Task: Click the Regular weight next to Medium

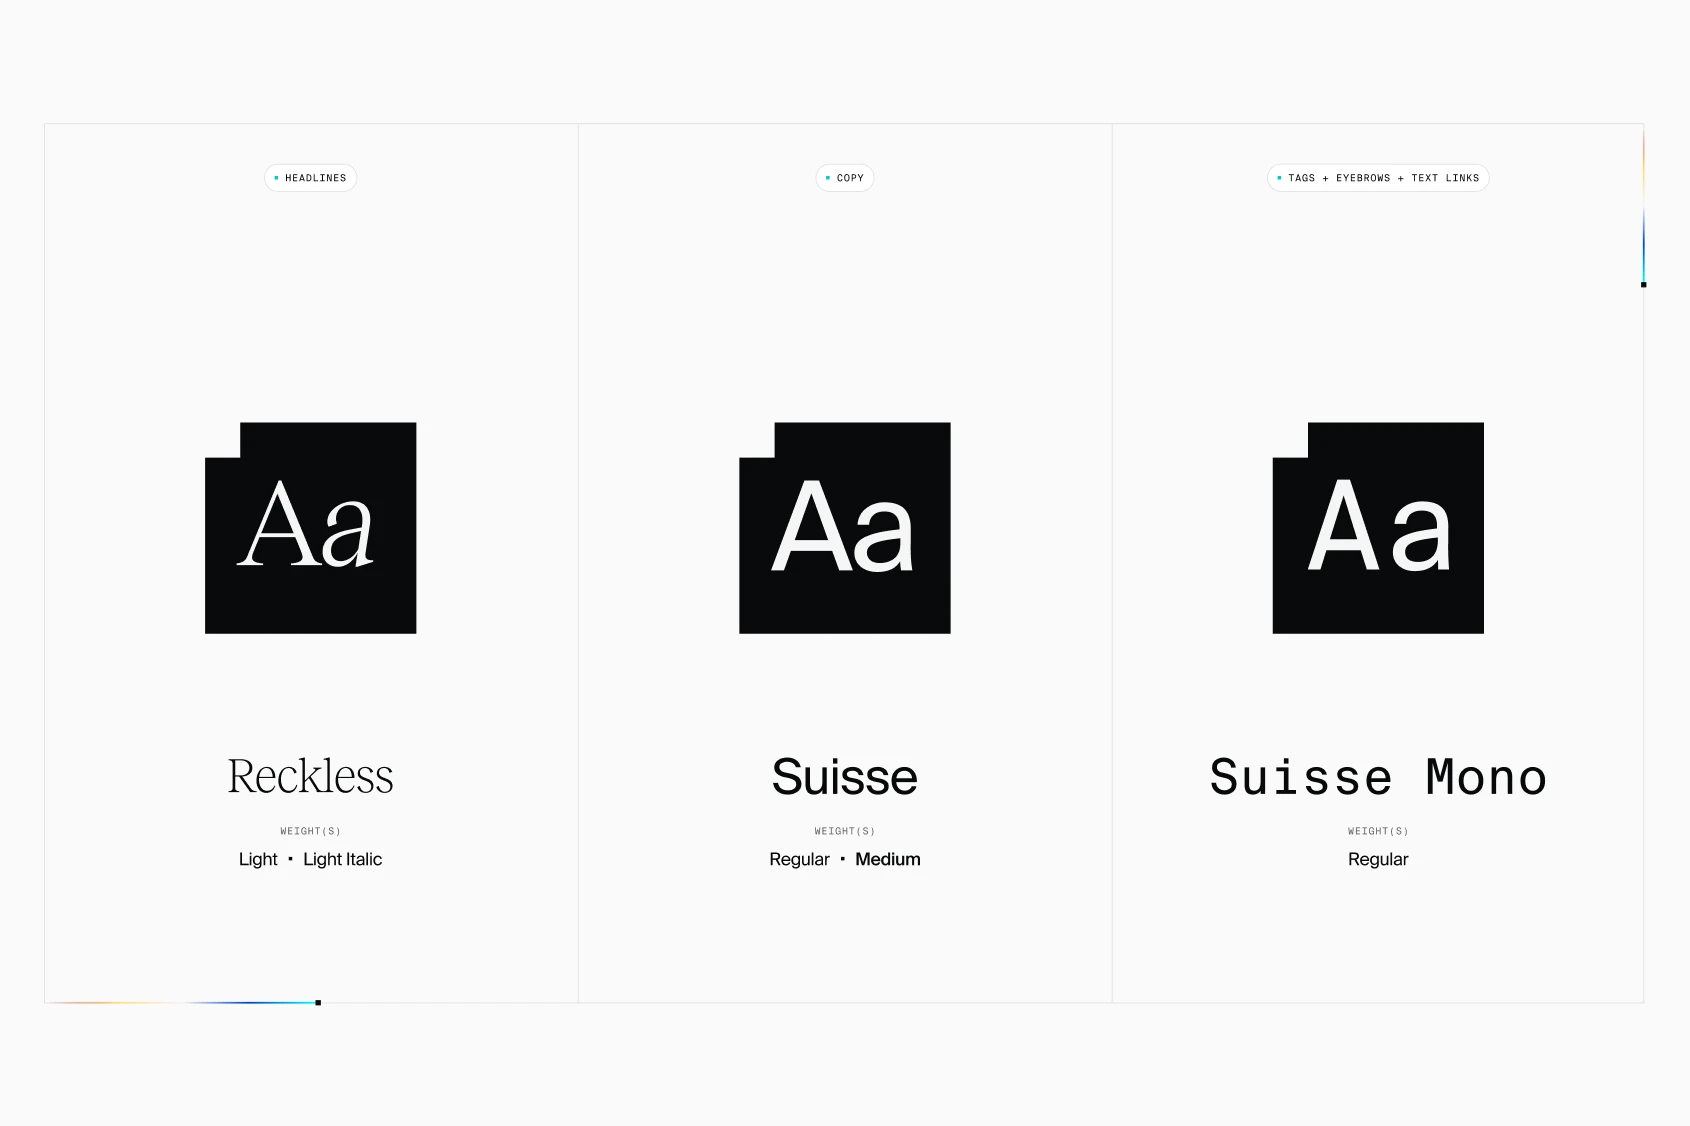Action: [x=800, y=859]
